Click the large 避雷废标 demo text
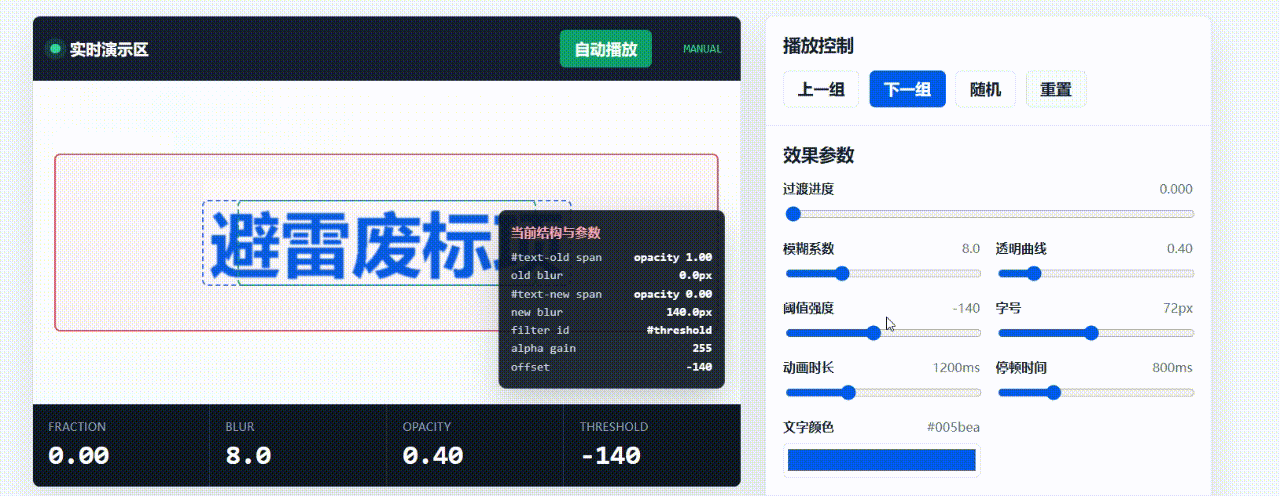 (387, 244)
